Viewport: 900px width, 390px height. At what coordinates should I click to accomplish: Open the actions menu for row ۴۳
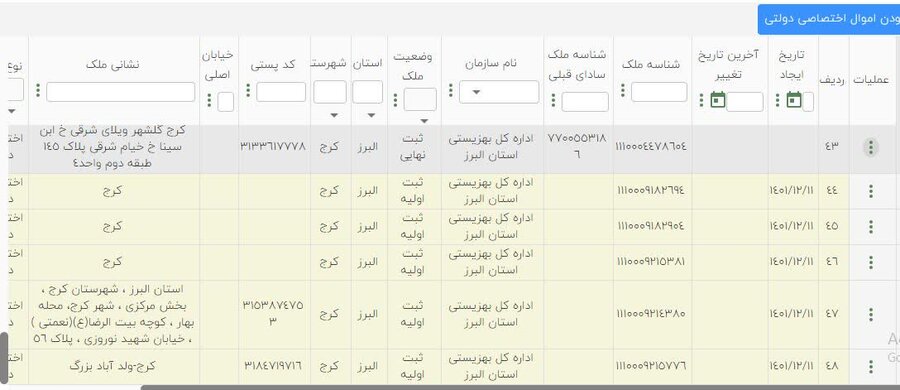(x=871, y=148)
